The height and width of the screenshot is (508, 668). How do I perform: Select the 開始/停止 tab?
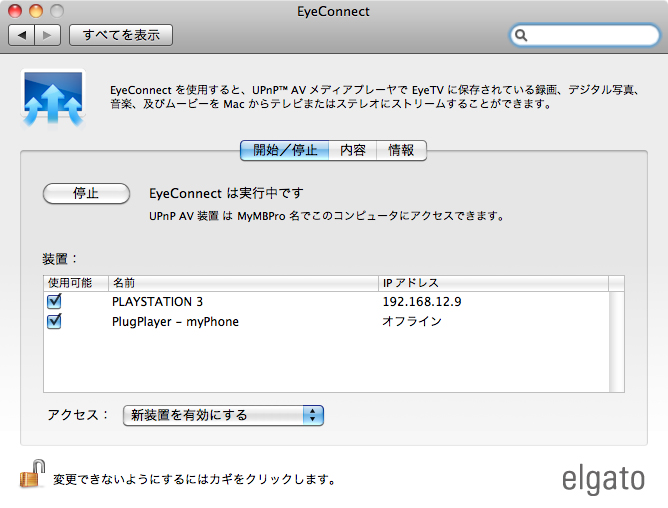coord(285,150)
